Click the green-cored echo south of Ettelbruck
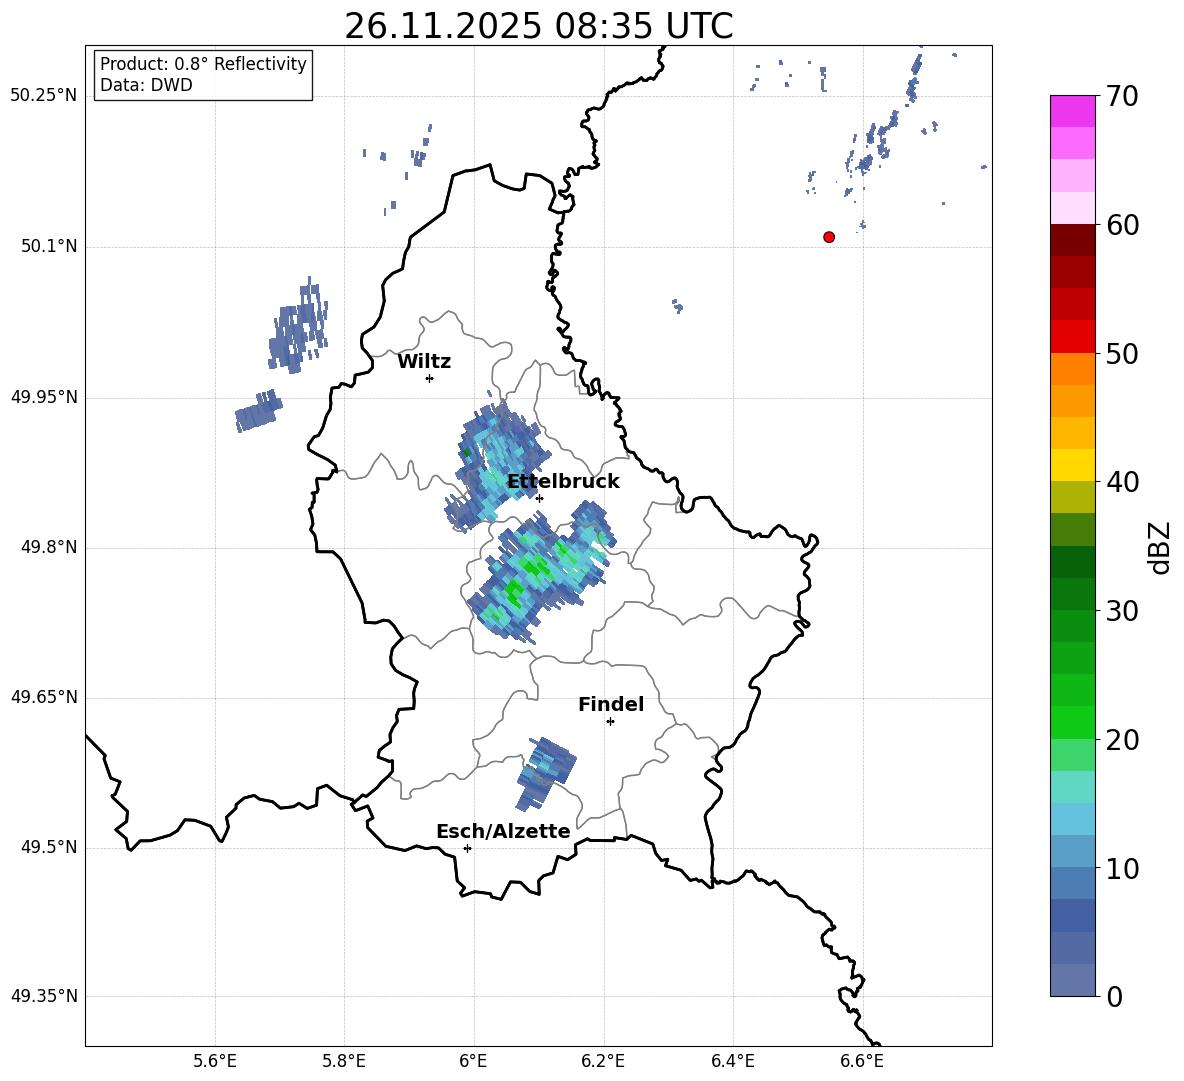1184x1081 pixels. (x=541, y=574)
